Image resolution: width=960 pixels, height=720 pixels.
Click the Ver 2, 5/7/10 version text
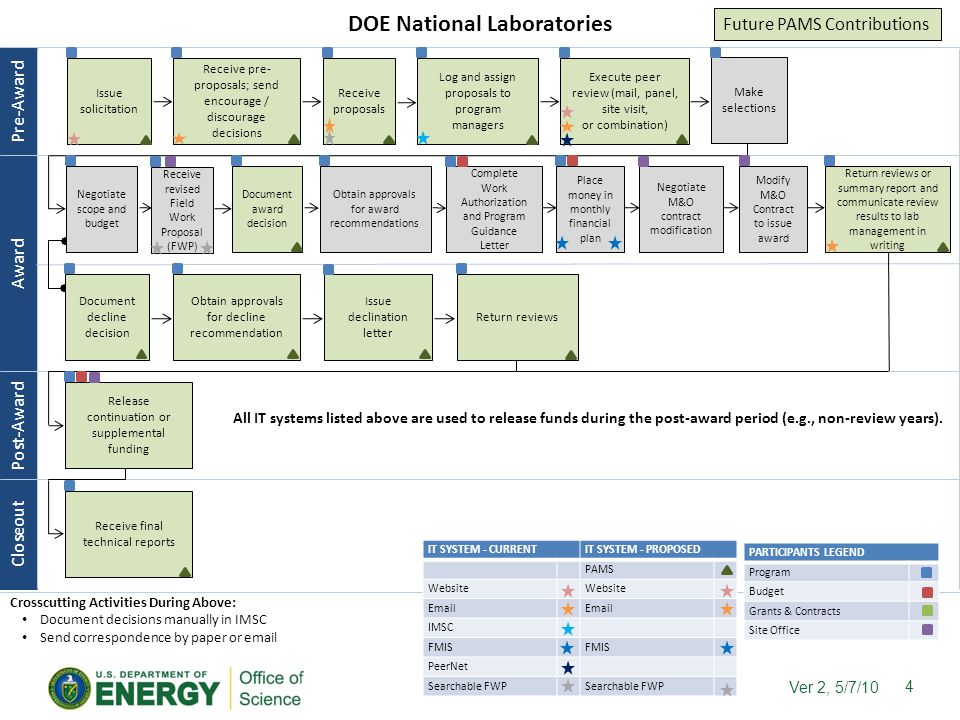click(833, 687)
